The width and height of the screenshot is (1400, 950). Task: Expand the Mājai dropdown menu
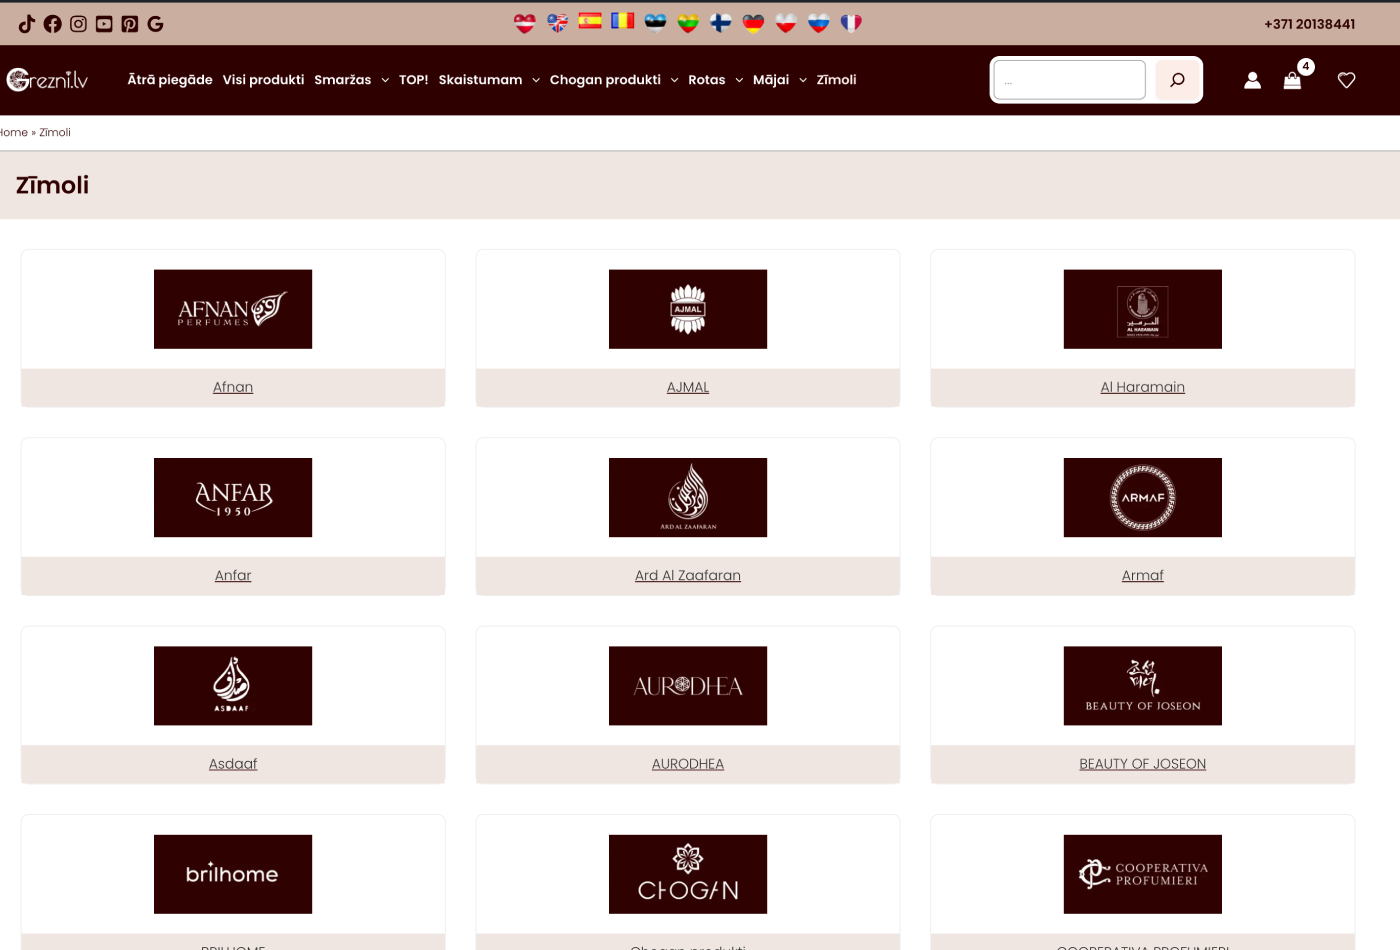pyautogui.click(x=779, y=80)
